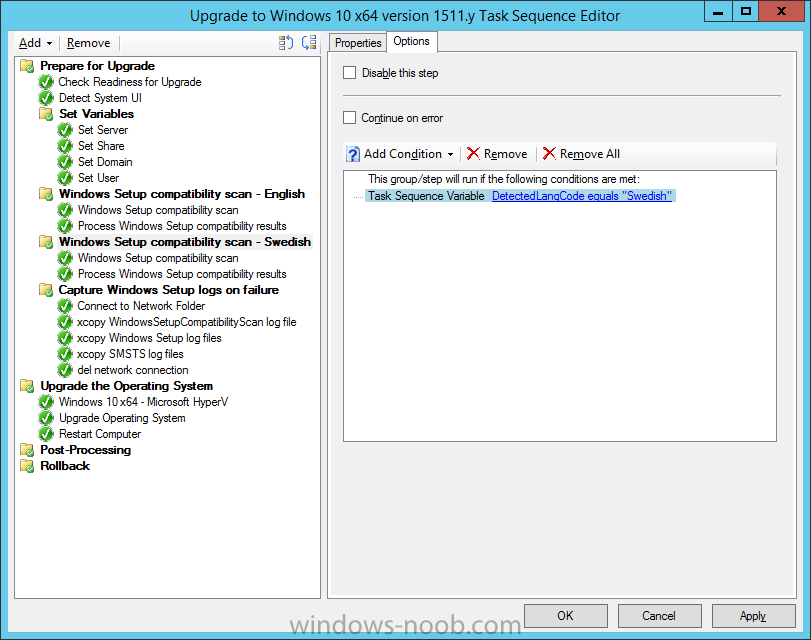Click Remove in the step list toolbar
811x640 pixels.
88,43
